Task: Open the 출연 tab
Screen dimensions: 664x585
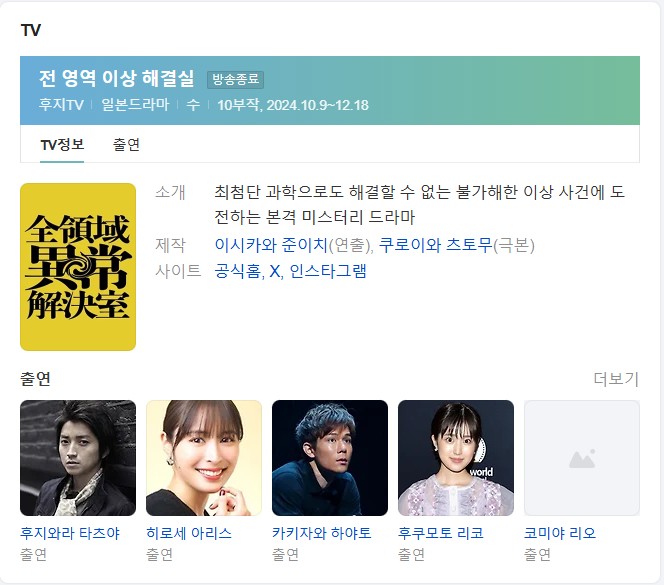Action: (x=126, y=144)
